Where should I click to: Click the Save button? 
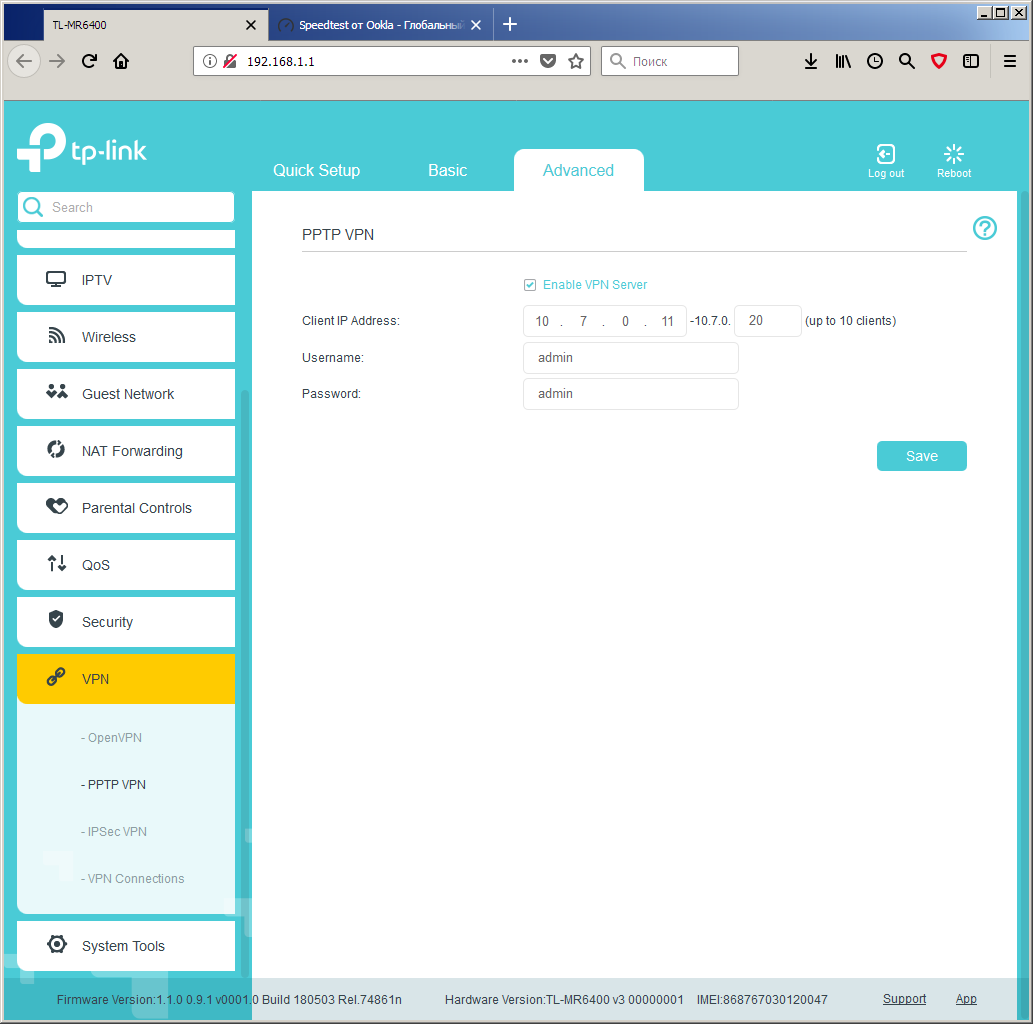(921, 456)
